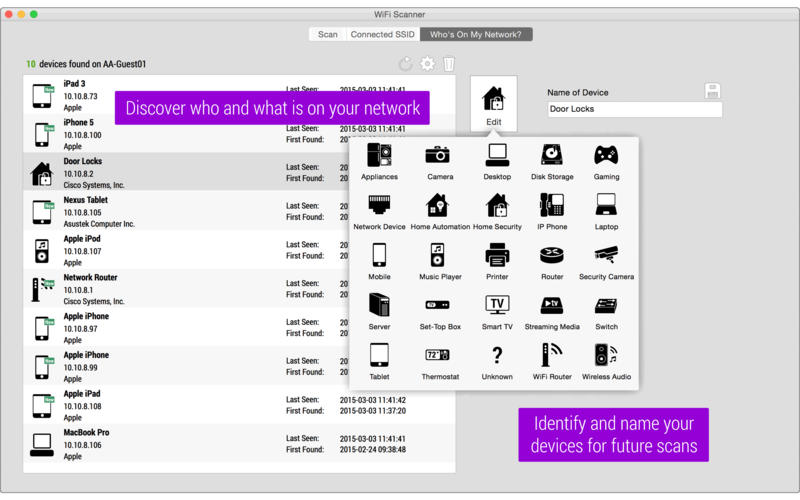Switch to the Connected SSID tab
The width and height of the screenshot is (800, 500).
coord(383,34)
